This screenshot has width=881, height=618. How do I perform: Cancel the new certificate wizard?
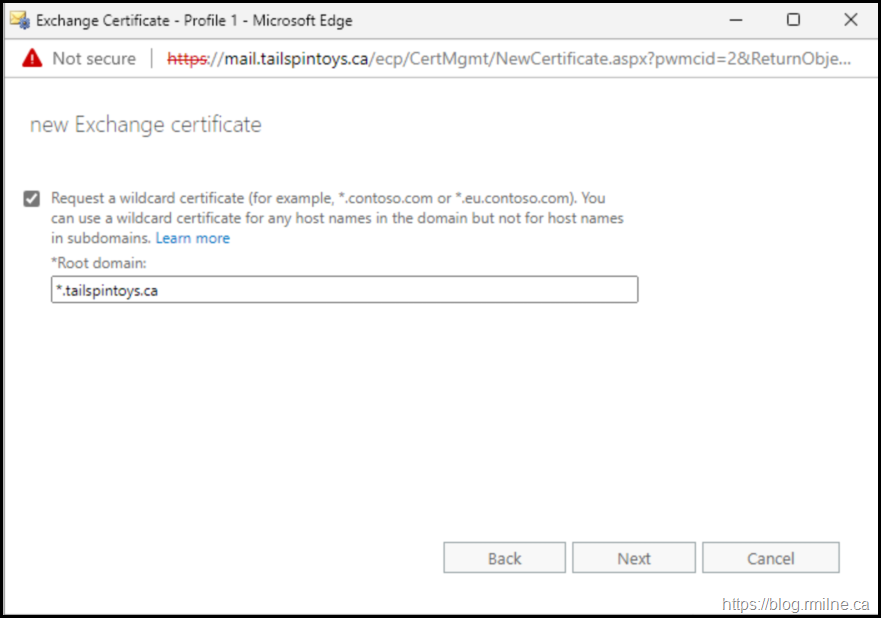[x=770, y=558]
